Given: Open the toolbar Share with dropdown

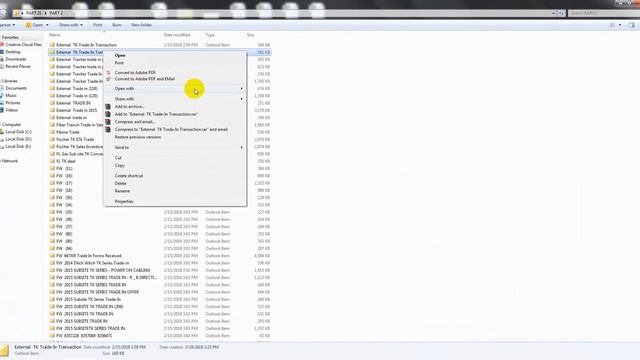Looking at the screenshot, I should coord(70,25).
